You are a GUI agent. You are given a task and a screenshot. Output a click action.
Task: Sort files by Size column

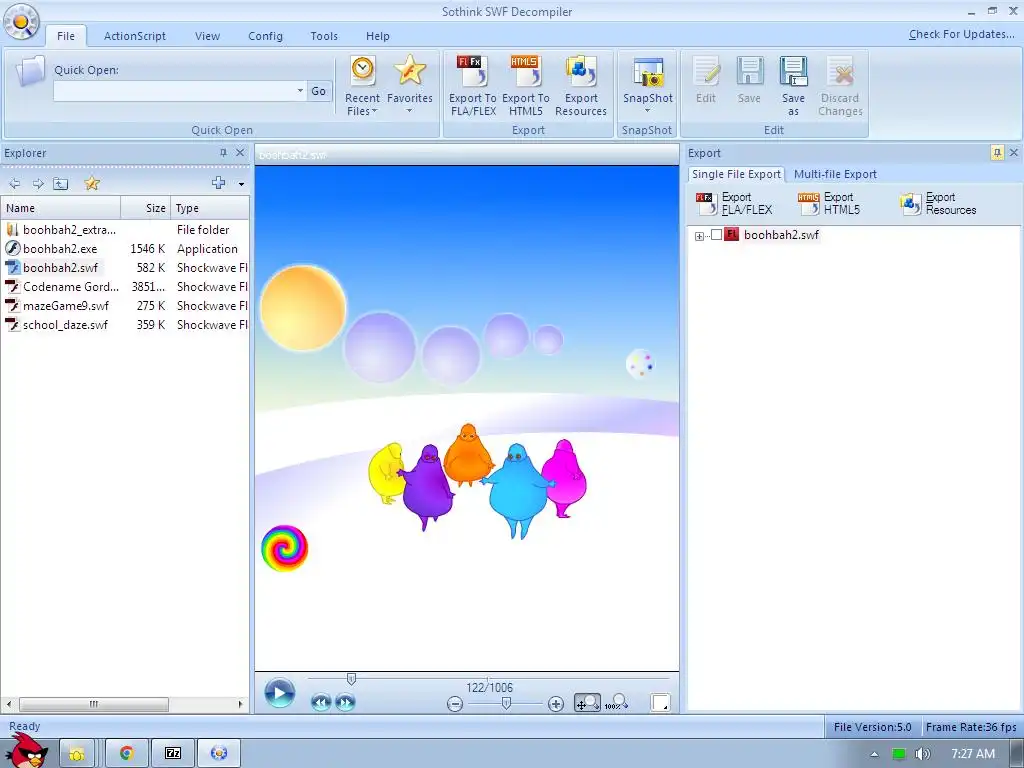tap(146, 208)
